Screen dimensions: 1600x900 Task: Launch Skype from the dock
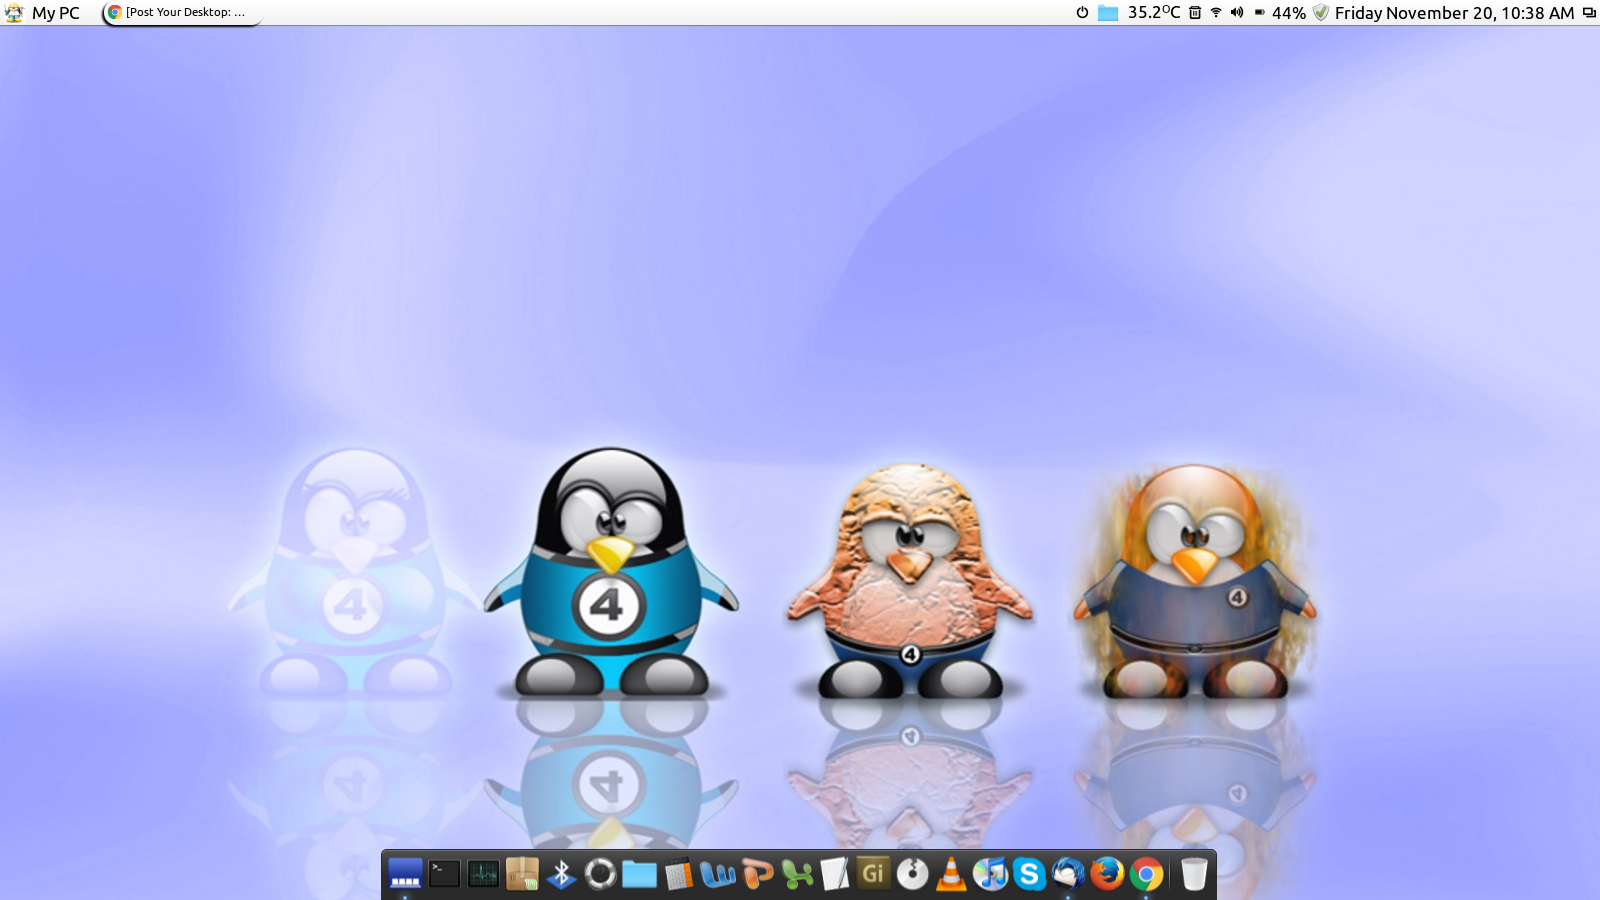pyautogui.click(x=1029, y=874)
